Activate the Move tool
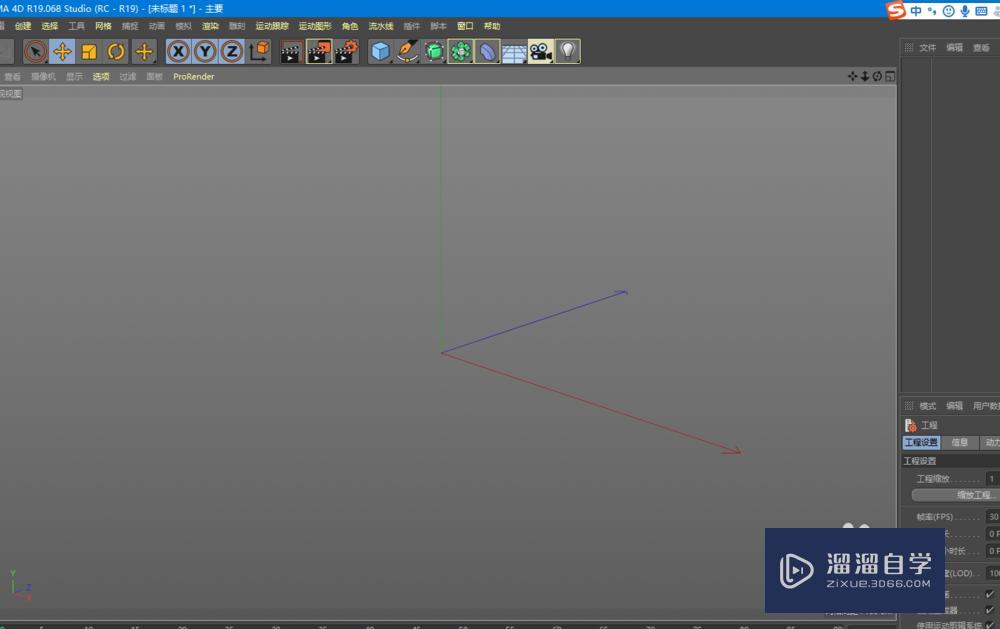1000x629 pixels. (62, 52)
